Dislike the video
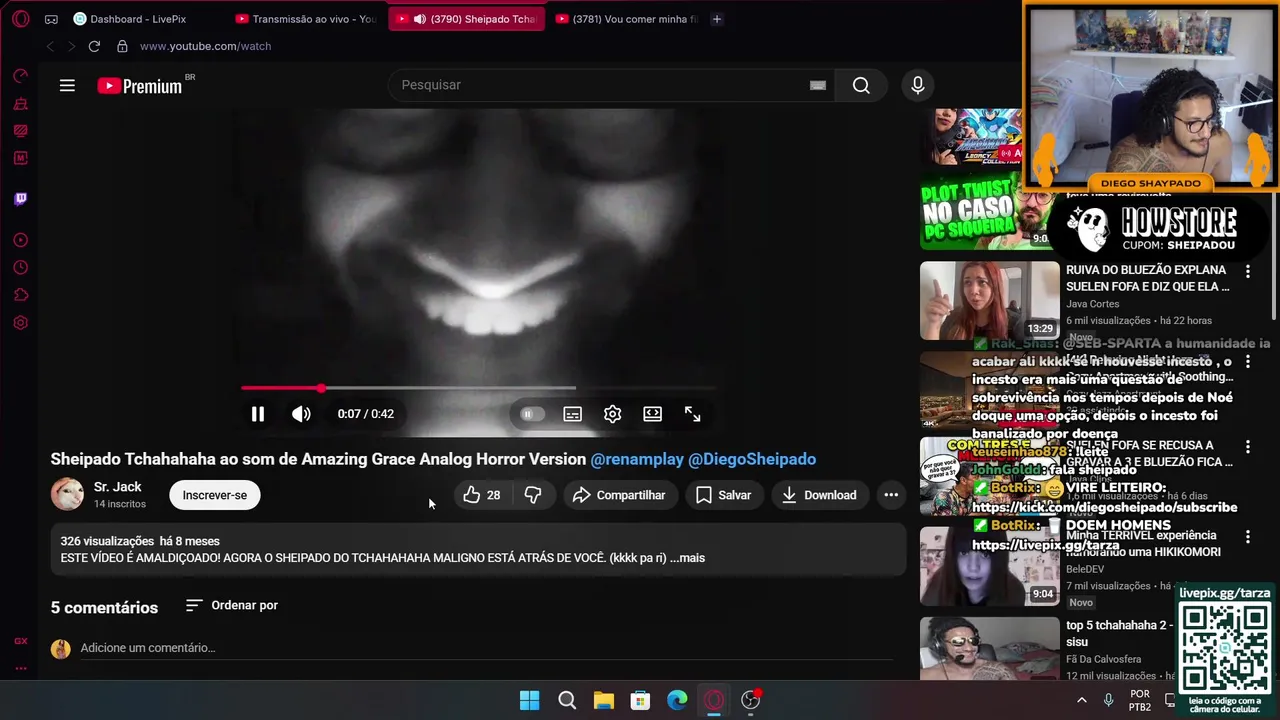This screenshot has height=720, width=1280. click(x=533, y=495)
